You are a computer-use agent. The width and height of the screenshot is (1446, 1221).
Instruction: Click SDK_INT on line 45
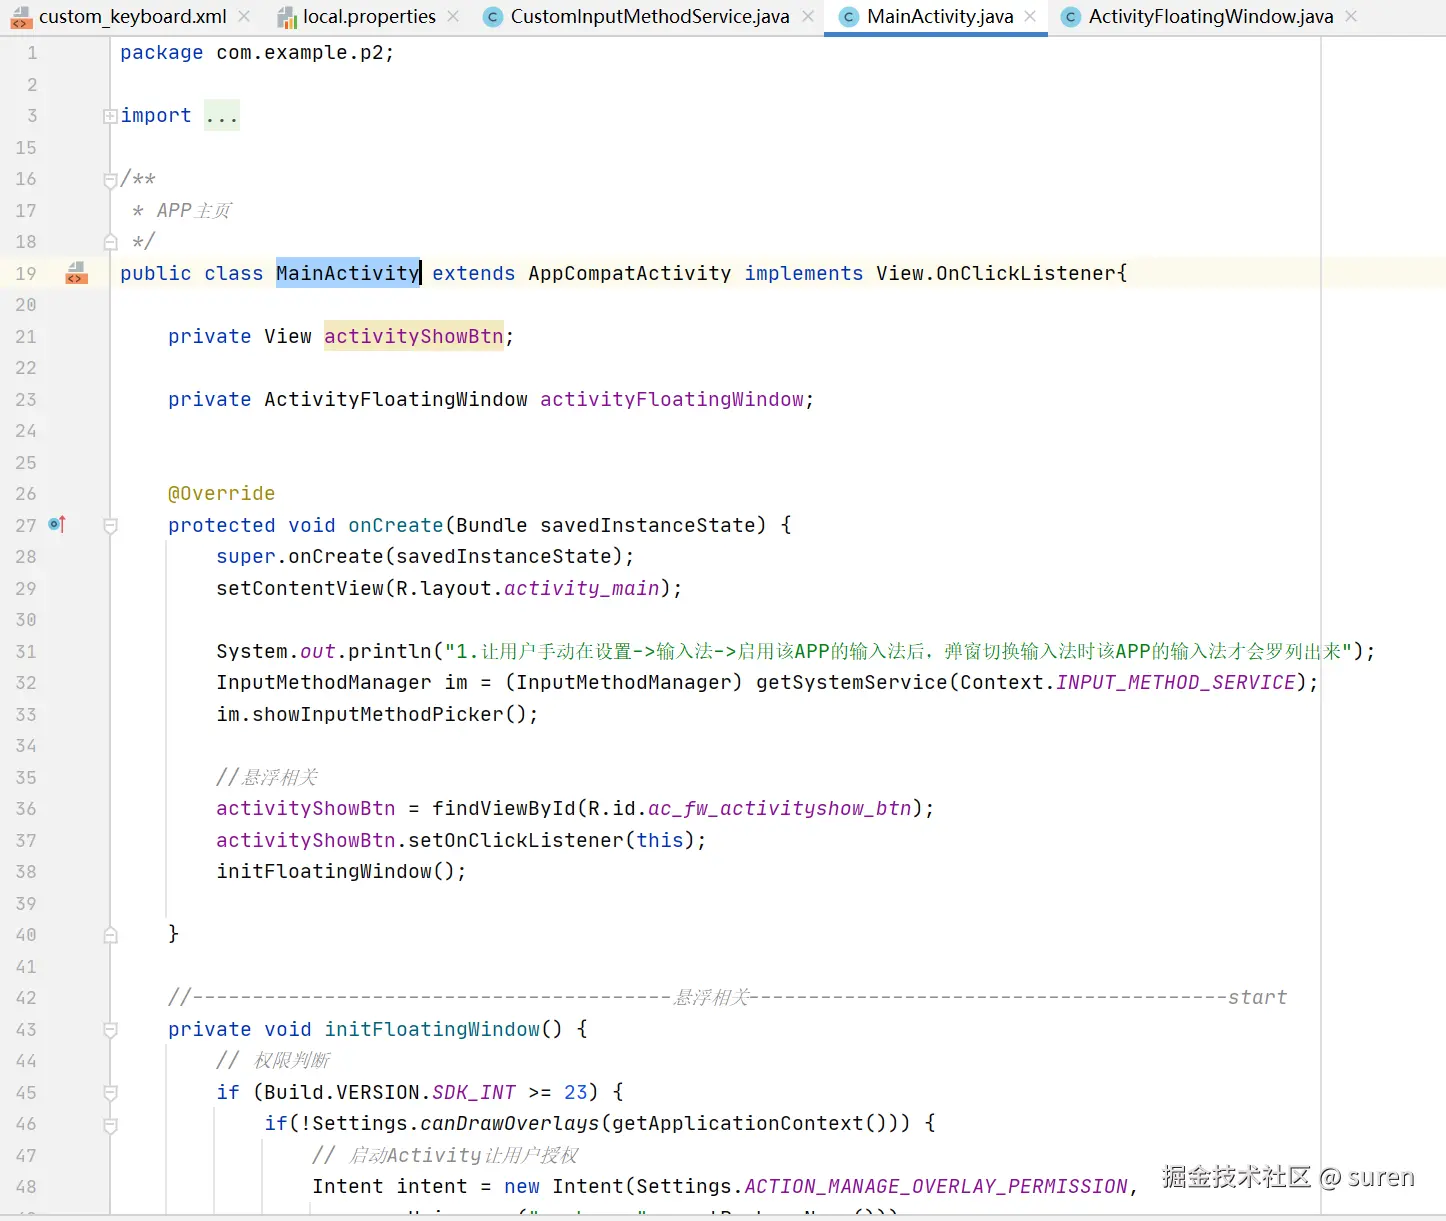(x=474, y=1092)
